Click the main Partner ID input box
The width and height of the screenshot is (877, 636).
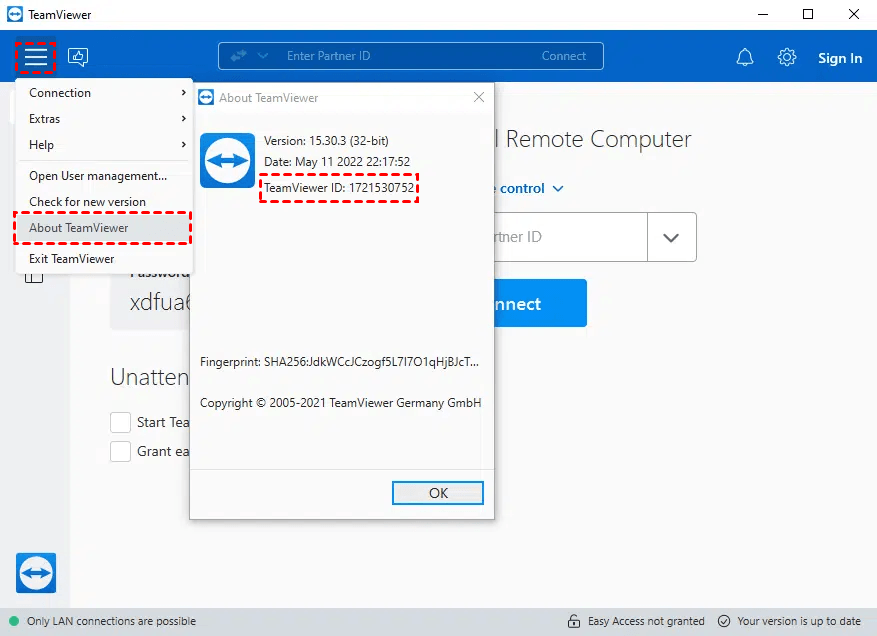pyautogui.click(x=570, y=237)
